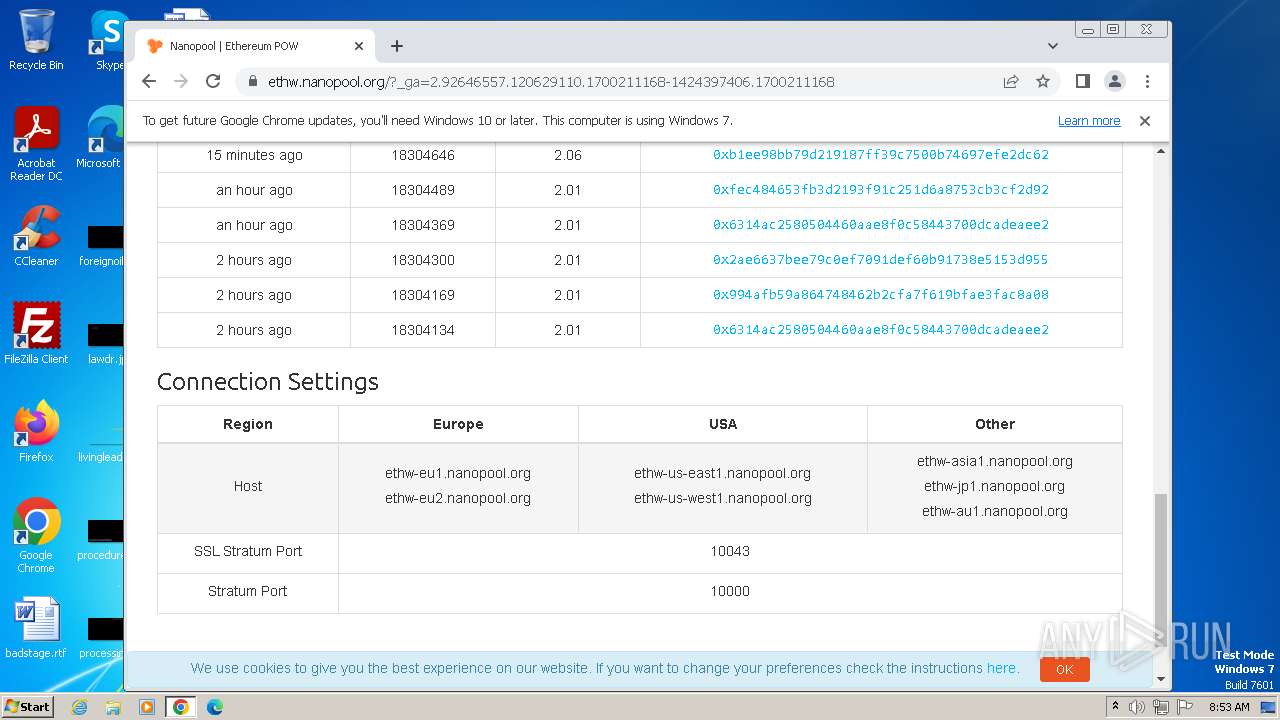Select the Nanopool Ethereum POW tab
Image resolution: width=1280 pixels, height=720 pixels.
[255, 46]
